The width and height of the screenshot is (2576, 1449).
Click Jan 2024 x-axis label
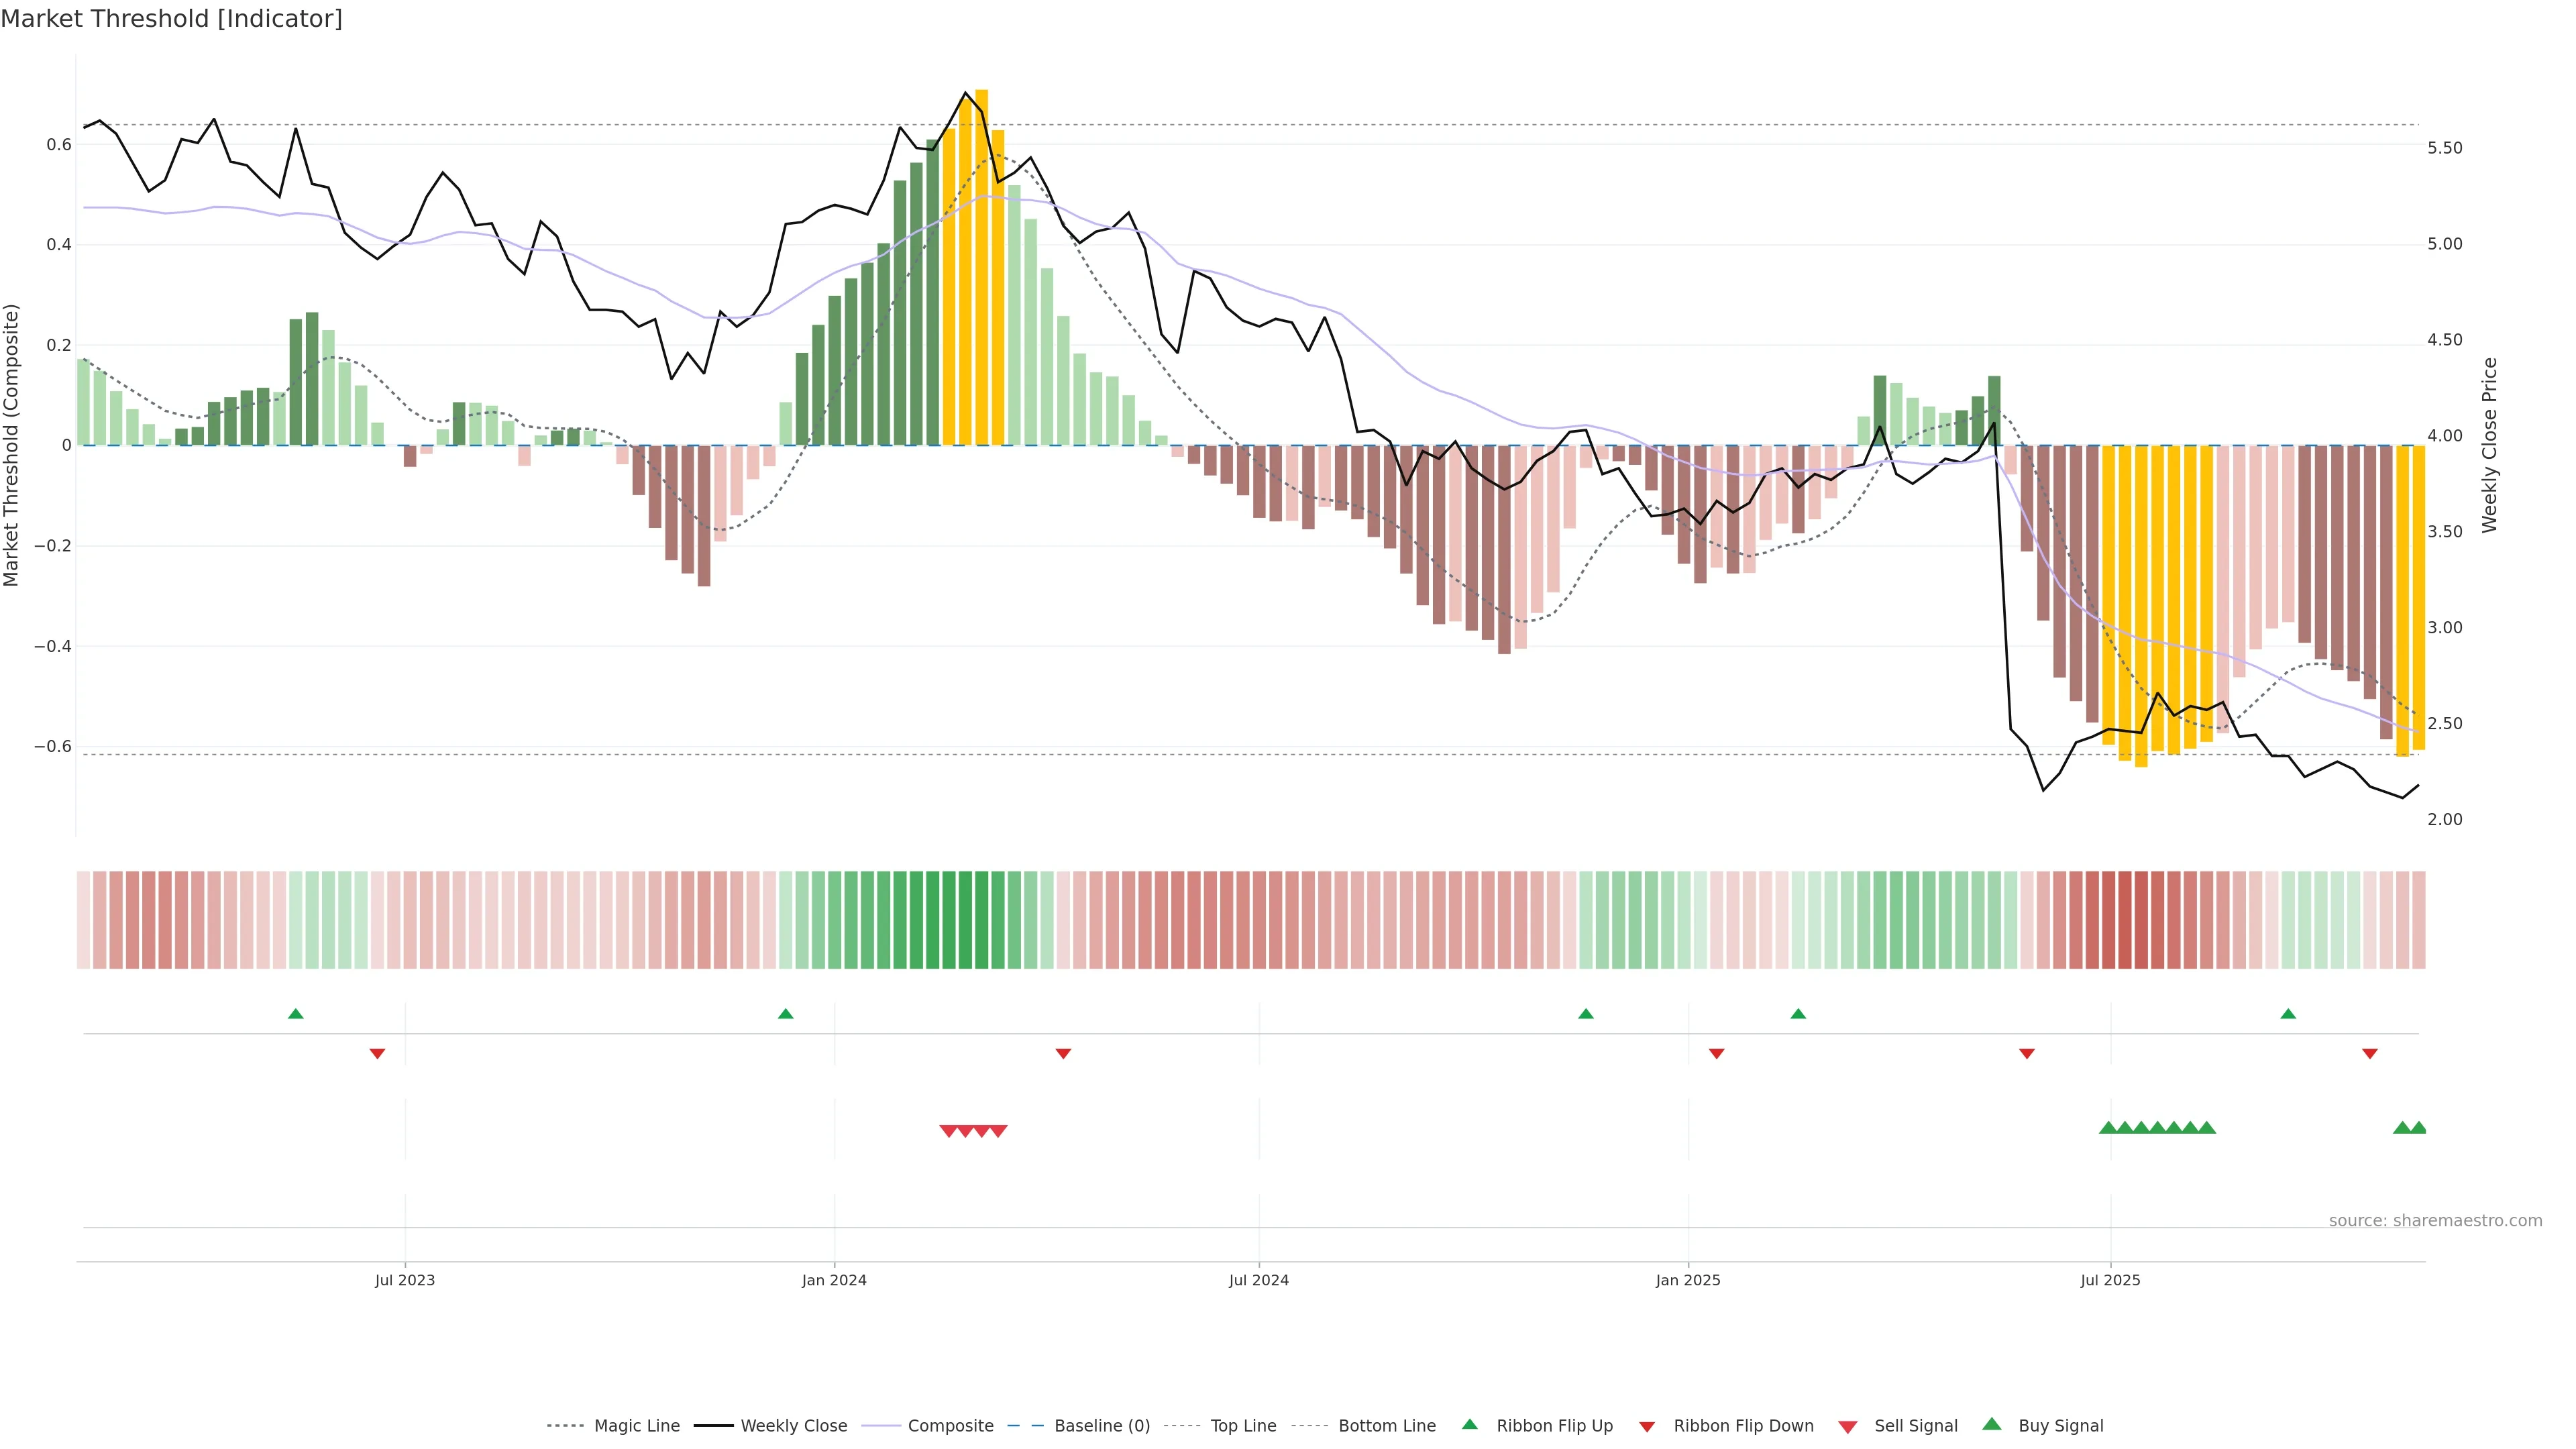[x=834, y=1280]
